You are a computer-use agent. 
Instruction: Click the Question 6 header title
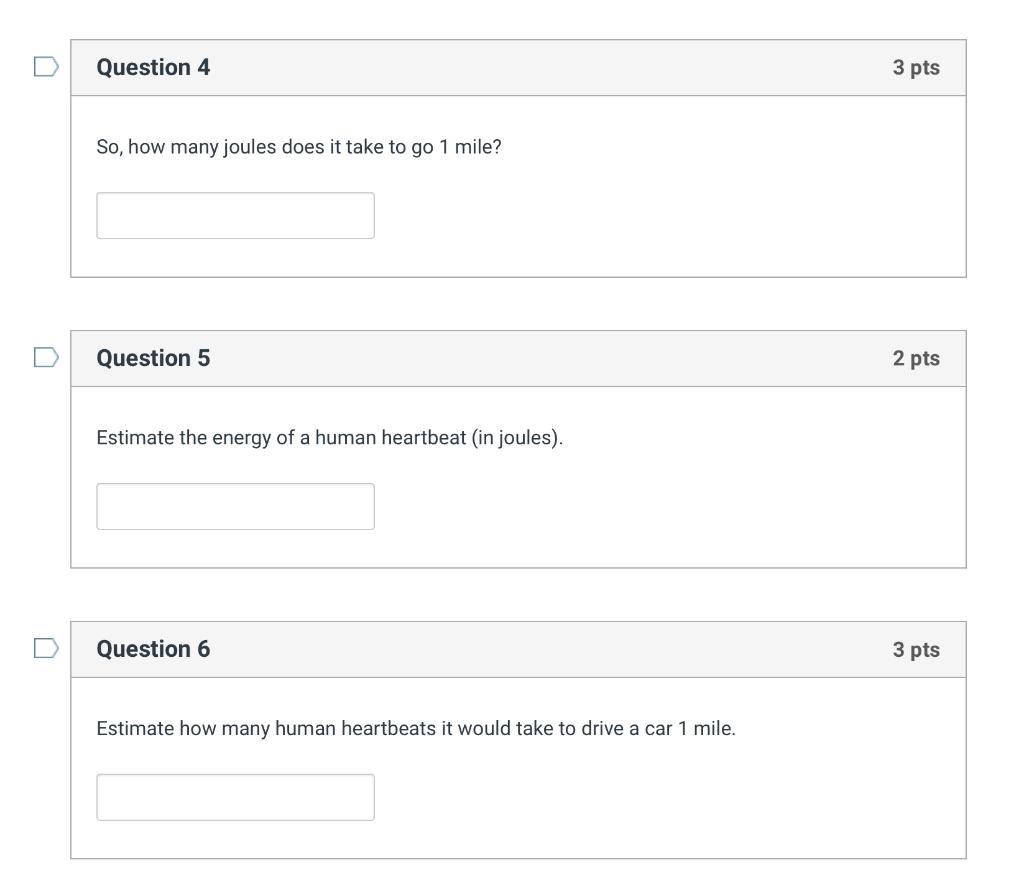click(153, 649)
